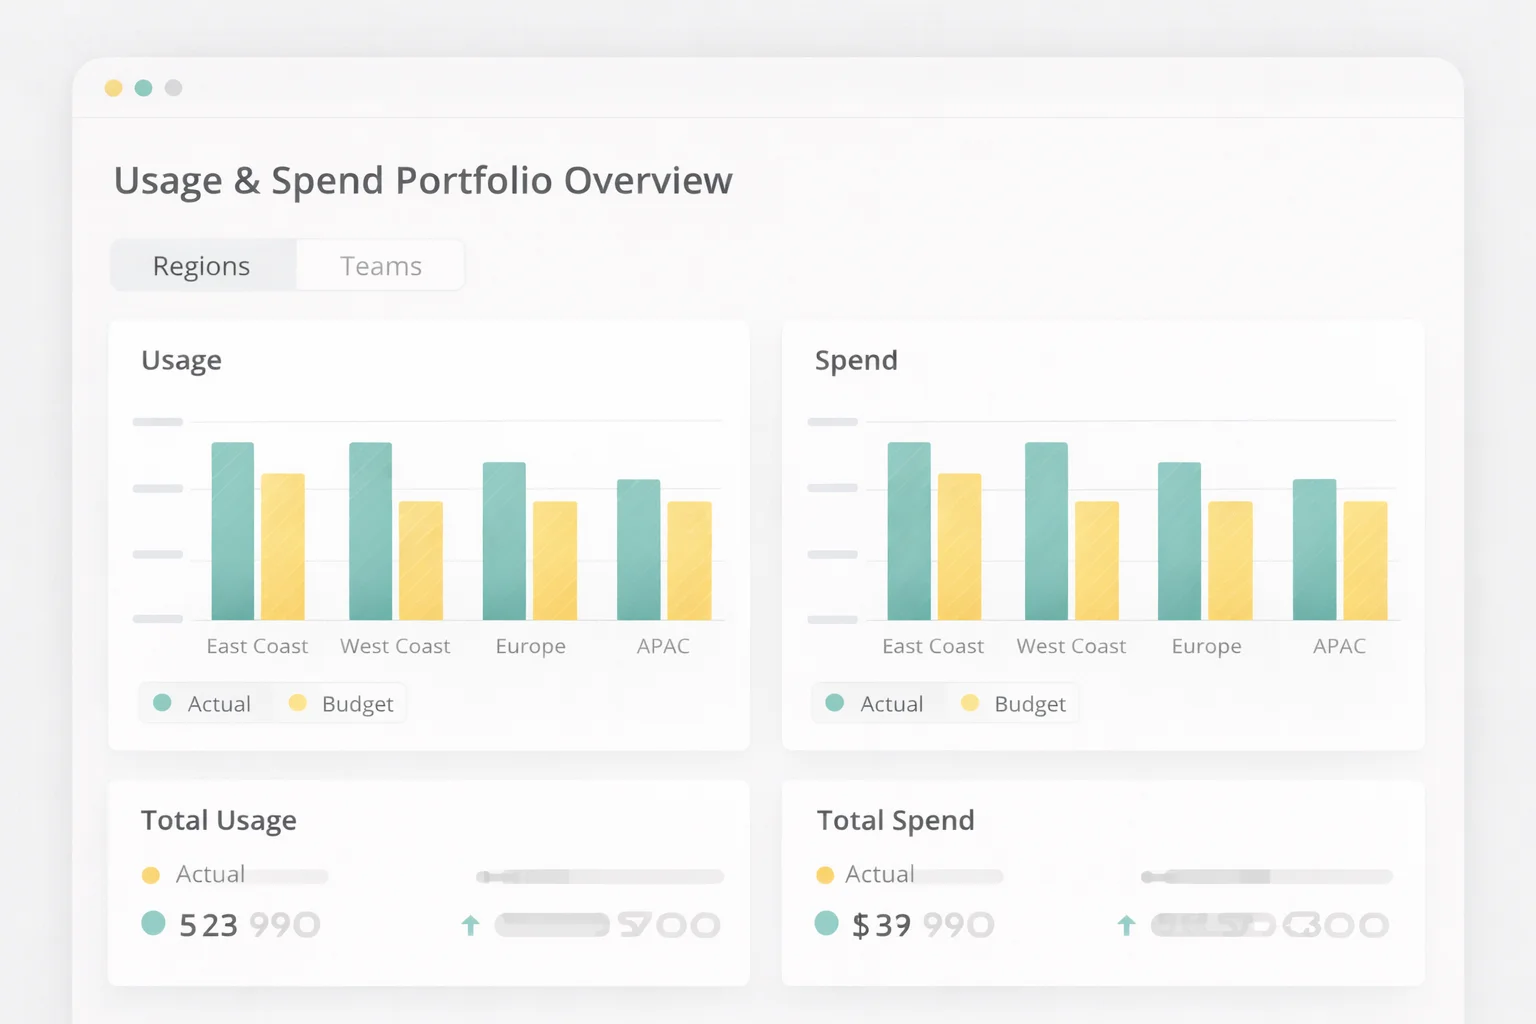Click the APAC budget bar in Spend chart
Viewport: 1536px width, 1024px height.
(1364, 560)
